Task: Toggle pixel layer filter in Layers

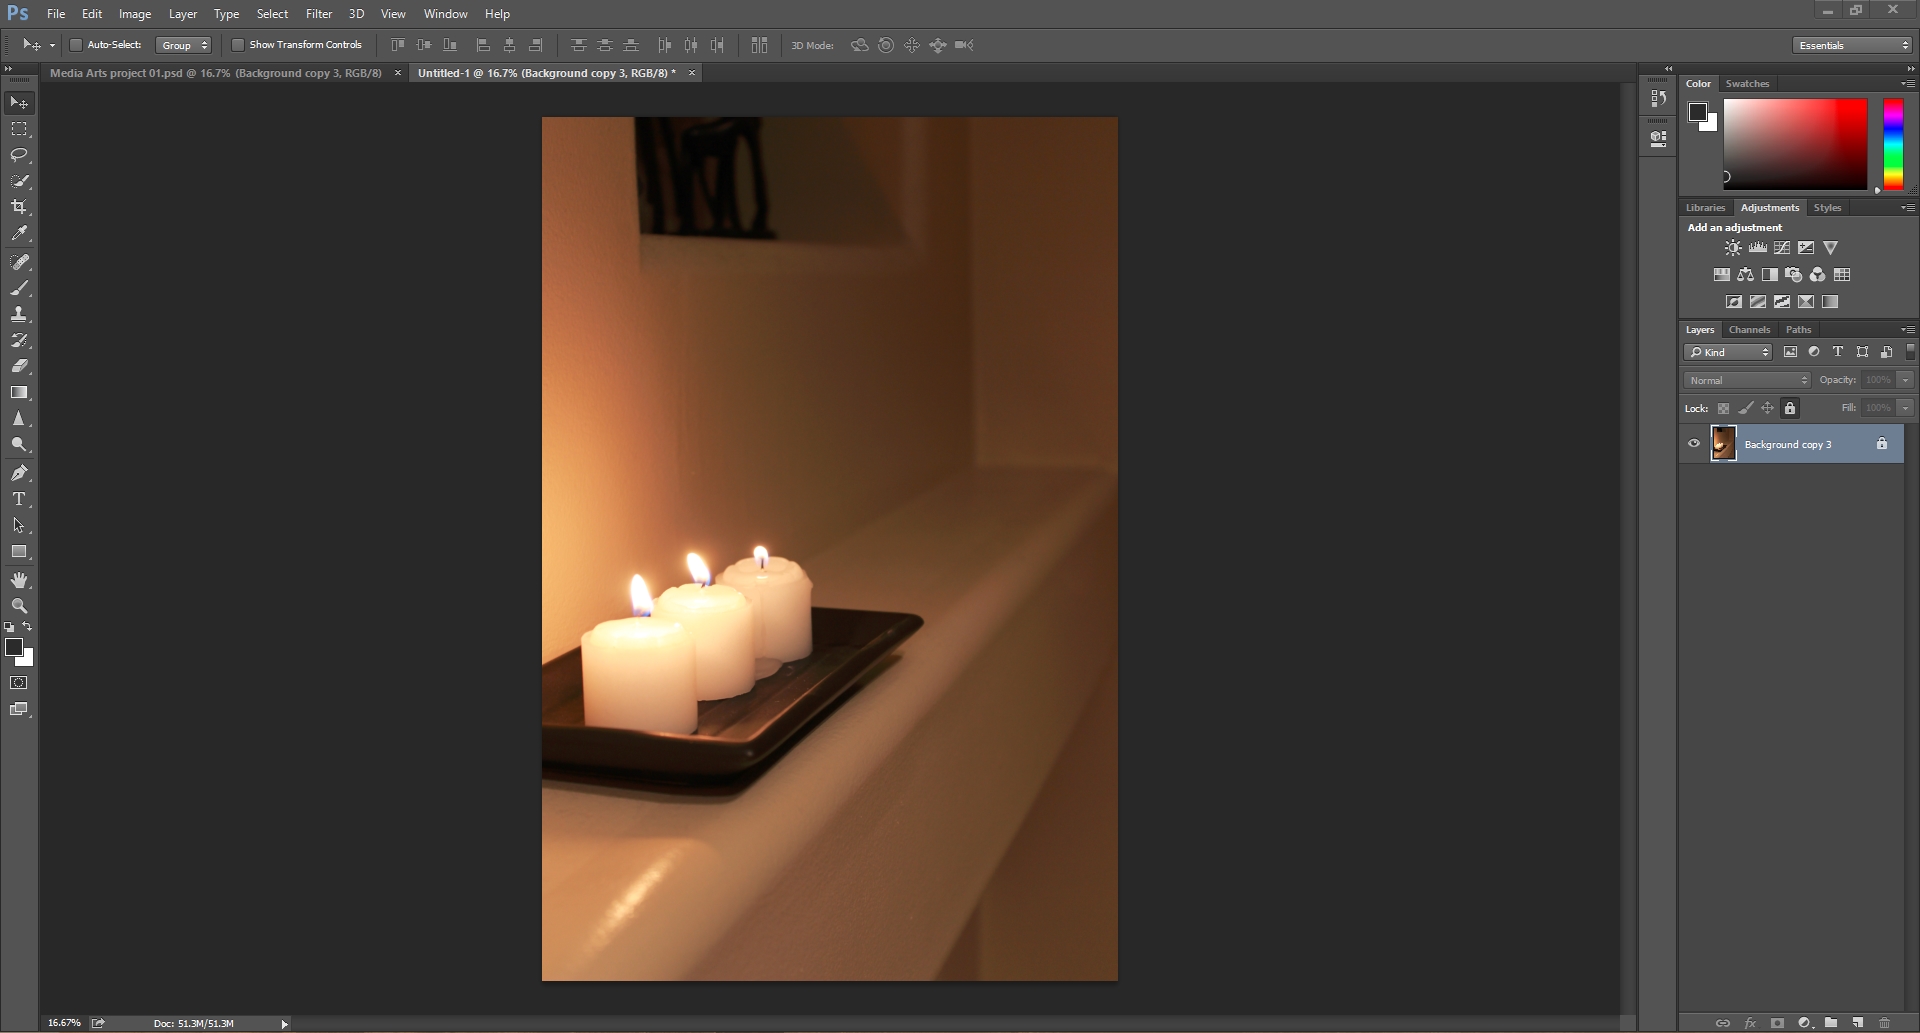Action: pos(1790,352)
